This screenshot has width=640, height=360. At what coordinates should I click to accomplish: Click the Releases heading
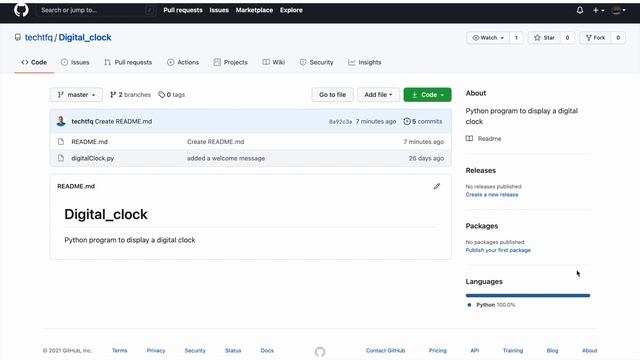(480, 171)
